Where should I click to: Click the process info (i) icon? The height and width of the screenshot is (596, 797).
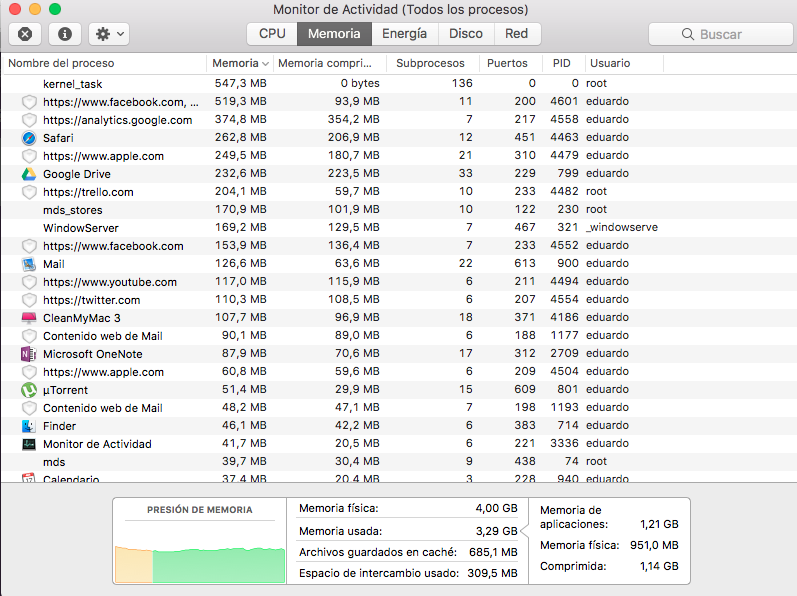coord(65,34)
